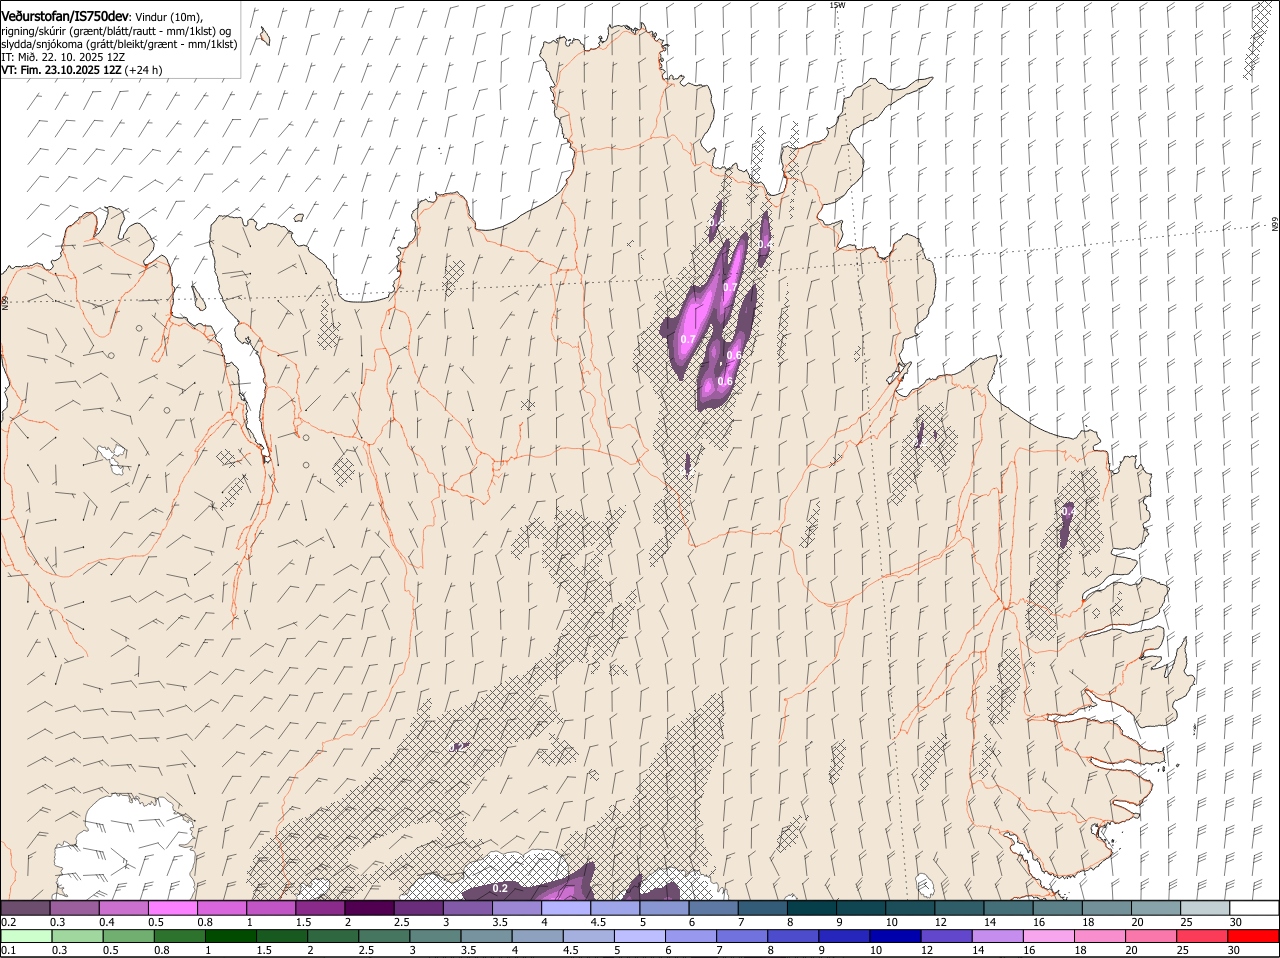Select the upper legend swatch labeled 12
This screenshot has width=1280, height=958.
[959, 908]
